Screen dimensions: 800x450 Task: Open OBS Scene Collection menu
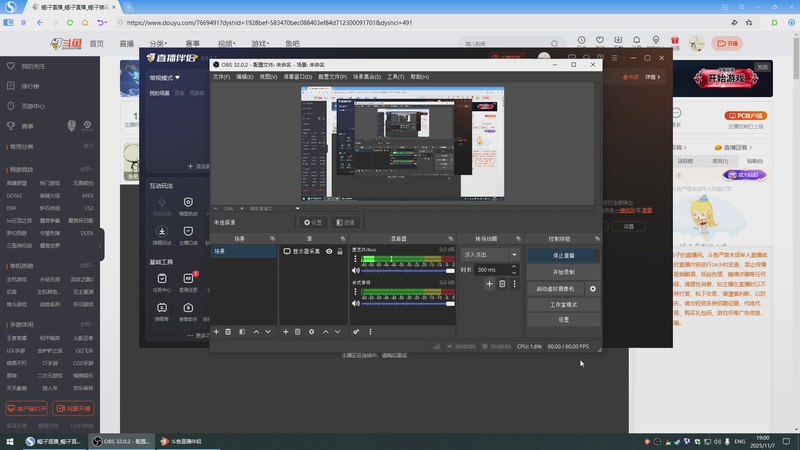pyautogui.click(x=367, y=77)
